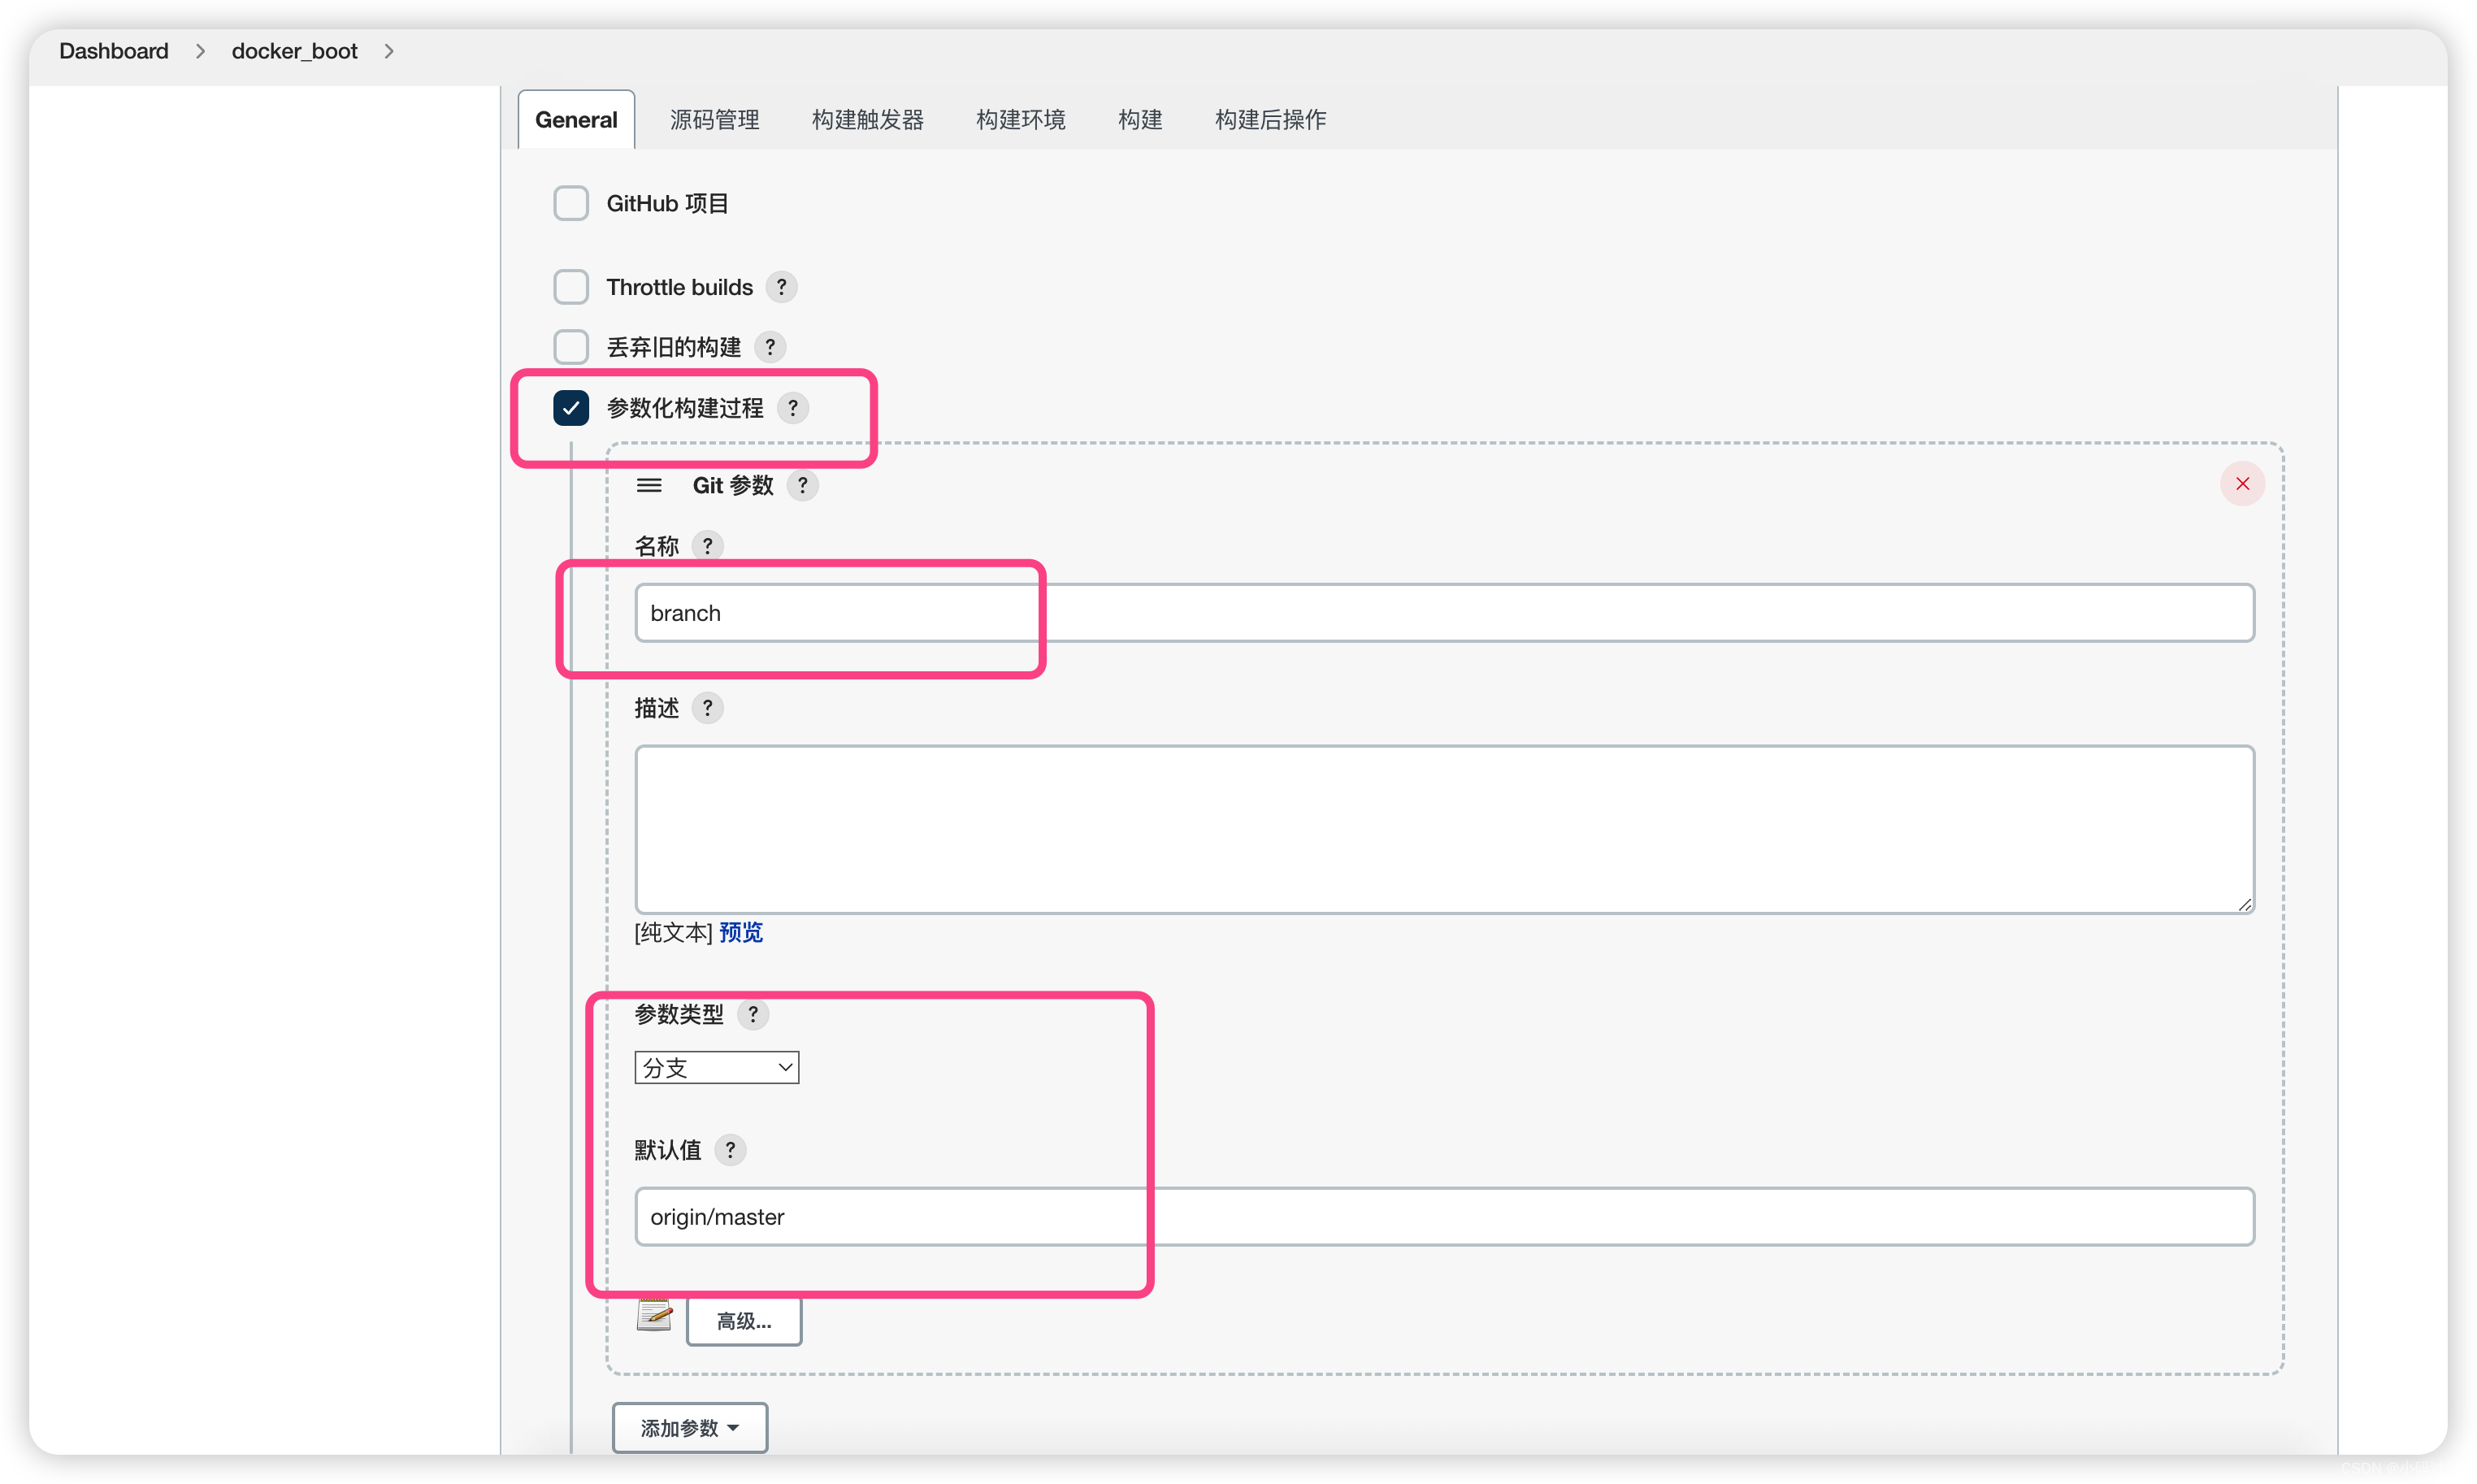The height and width of the screenshot is (1484, 2477).
Task: Open help for 参数化构建过程
Action: click(x=793, y=408)
